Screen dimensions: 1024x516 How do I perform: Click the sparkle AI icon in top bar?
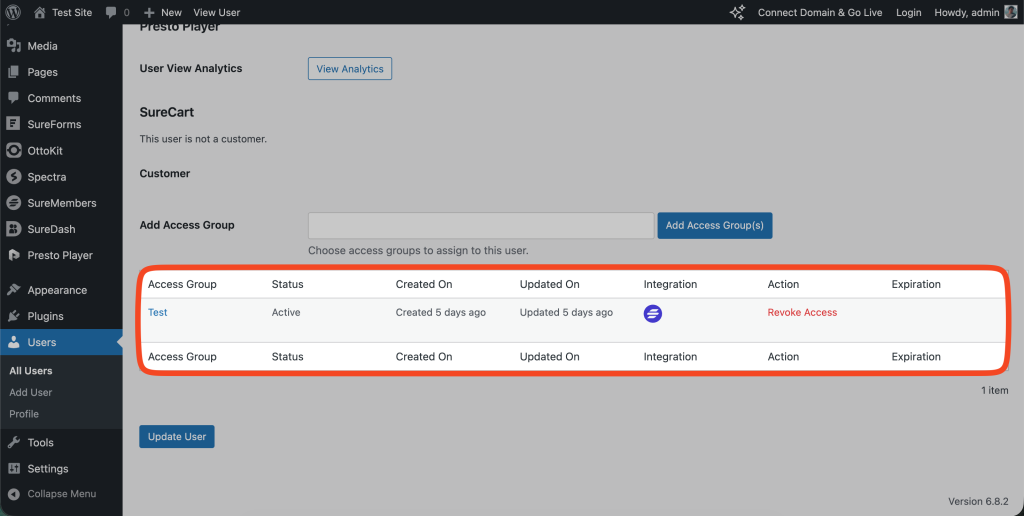coord(737,12)
